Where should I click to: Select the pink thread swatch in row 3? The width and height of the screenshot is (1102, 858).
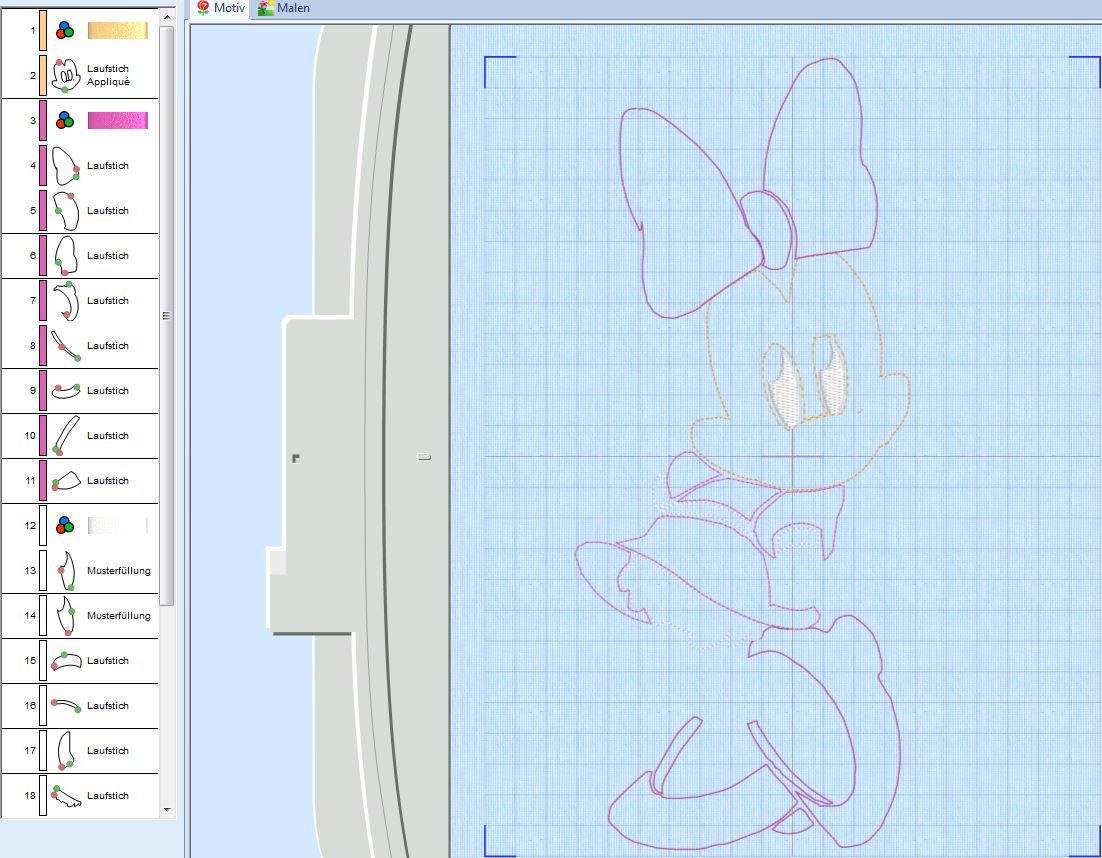pos(117,121)
